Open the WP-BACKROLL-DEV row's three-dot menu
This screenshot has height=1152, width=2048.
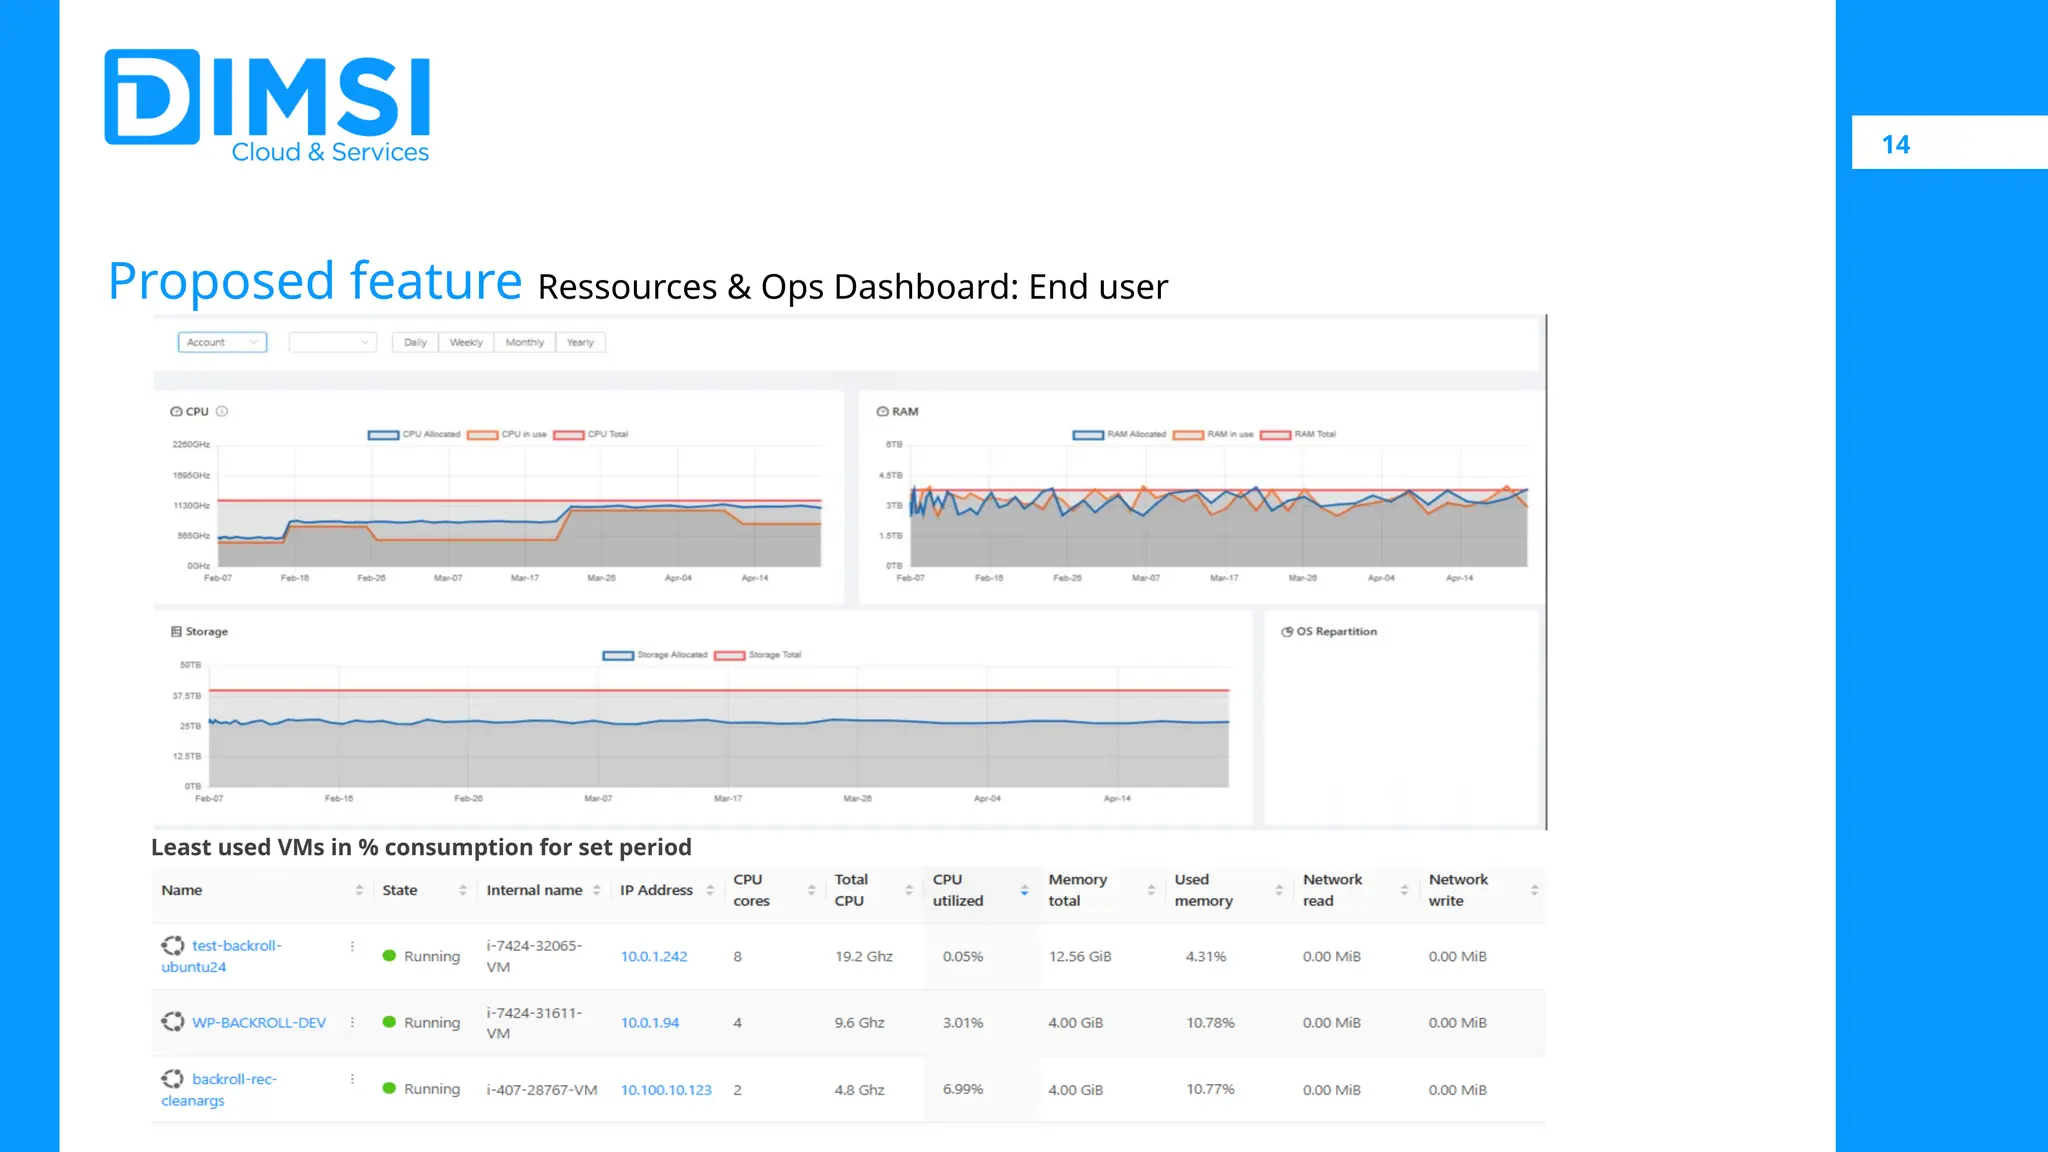(352, 1022)
